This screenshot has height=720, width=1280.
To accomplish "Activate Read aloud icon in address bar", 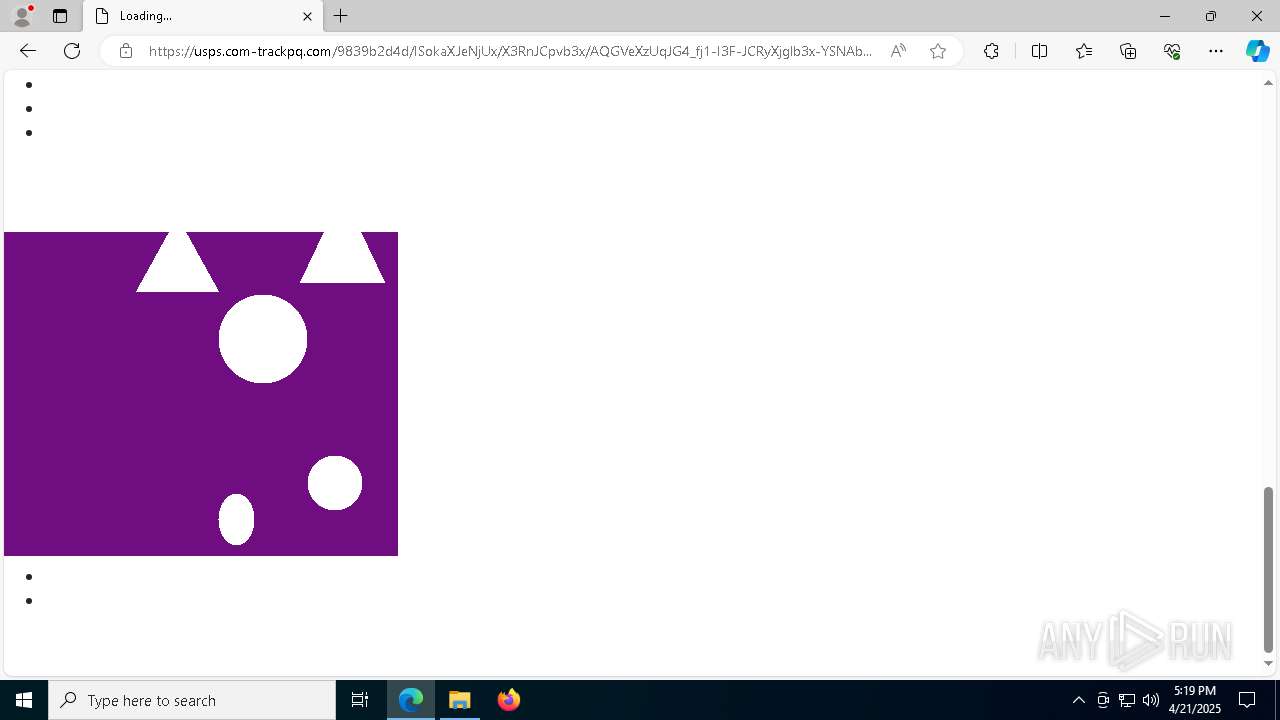I will (898, 51).
